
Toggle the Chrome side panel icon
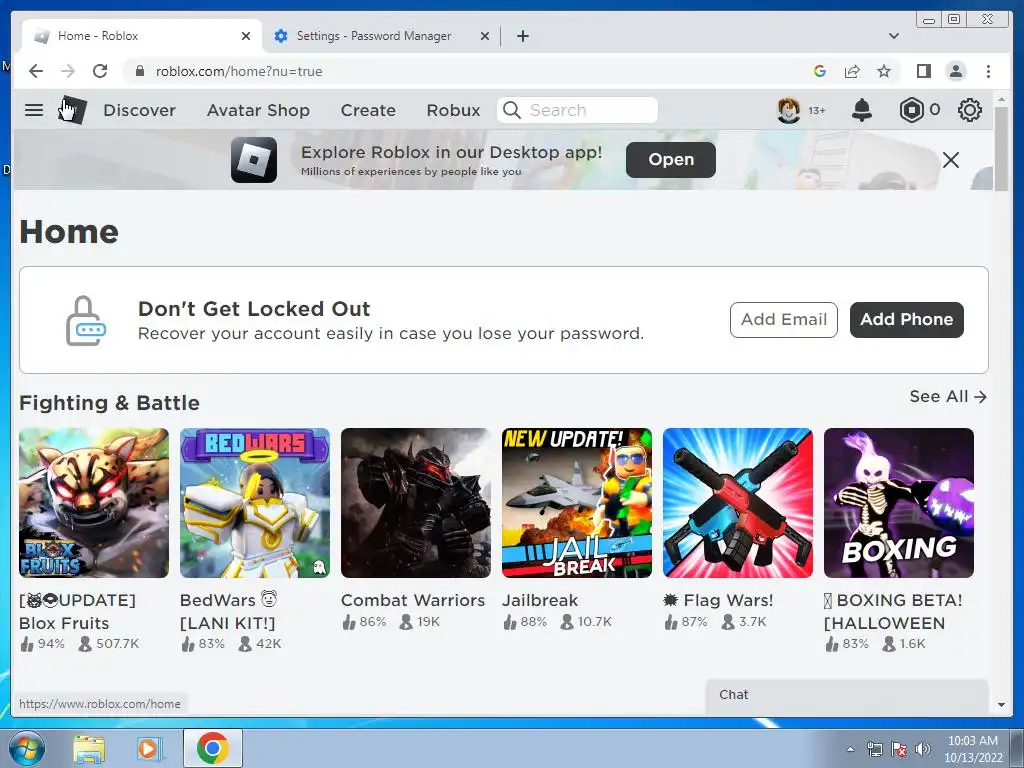point(923,71)
